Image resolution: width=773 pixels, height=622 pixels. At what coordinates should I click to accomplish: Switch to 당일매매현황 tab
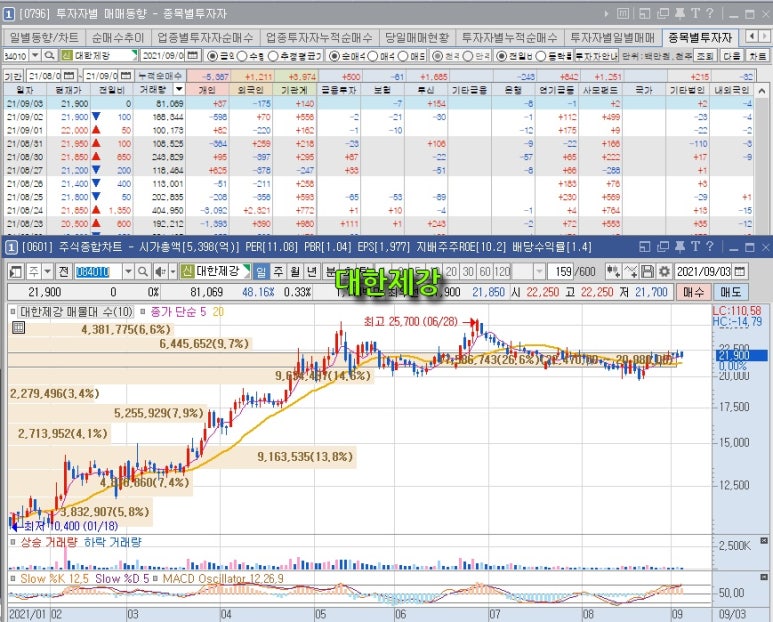[417, 37]
